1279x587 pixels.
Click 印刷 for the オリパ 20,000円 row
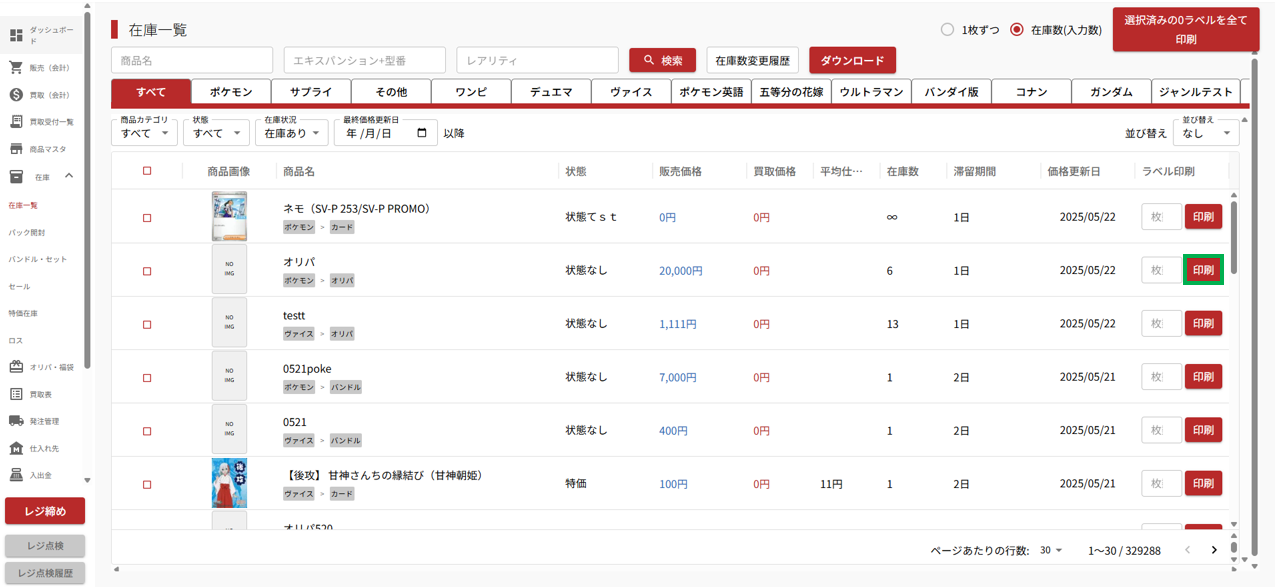[x=1203, y=270]
